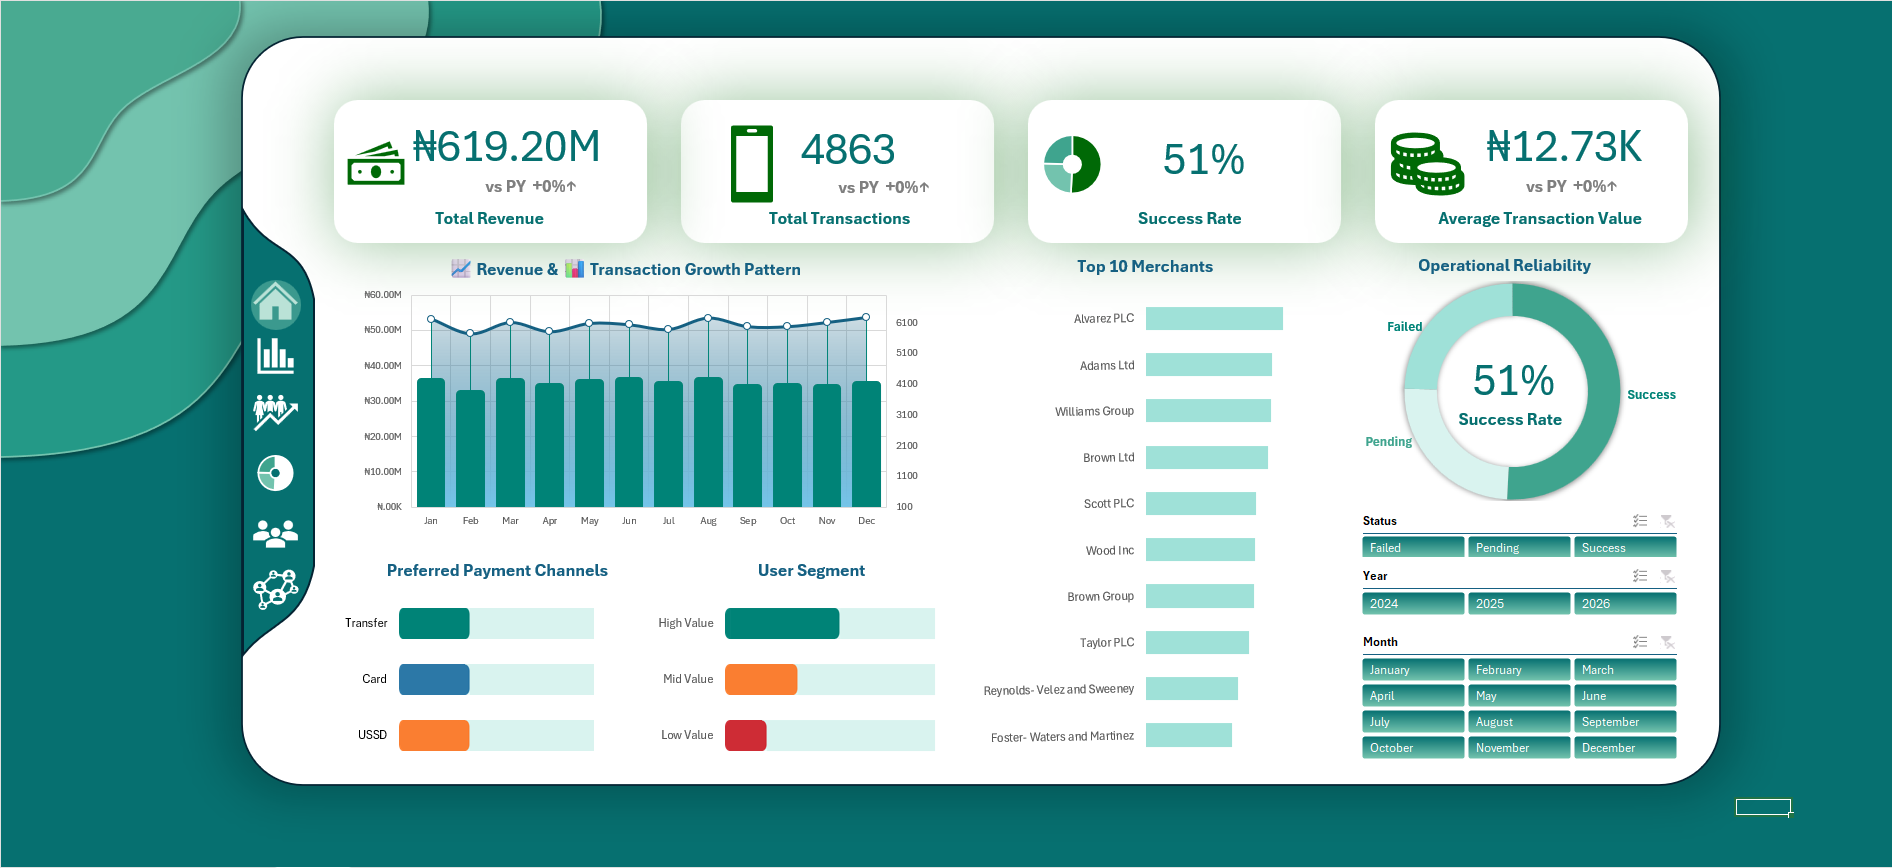The height and width of the screenshot is (868, 1892).
Task: Open the people growth trend sidebar icon
Action: click(x=275, y=412)
